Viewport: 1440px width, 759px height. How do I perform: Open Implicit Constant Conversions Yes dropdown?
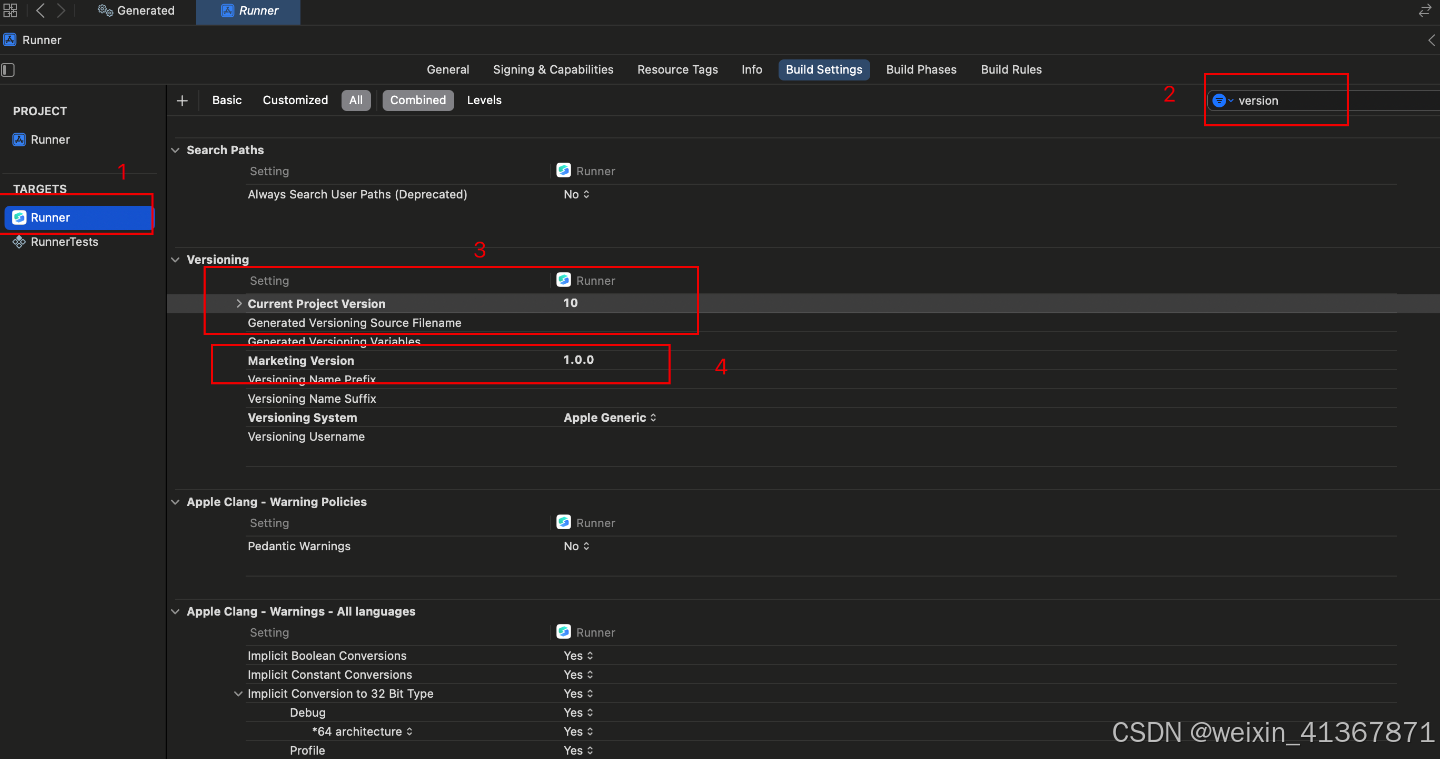tap(579, 675)
